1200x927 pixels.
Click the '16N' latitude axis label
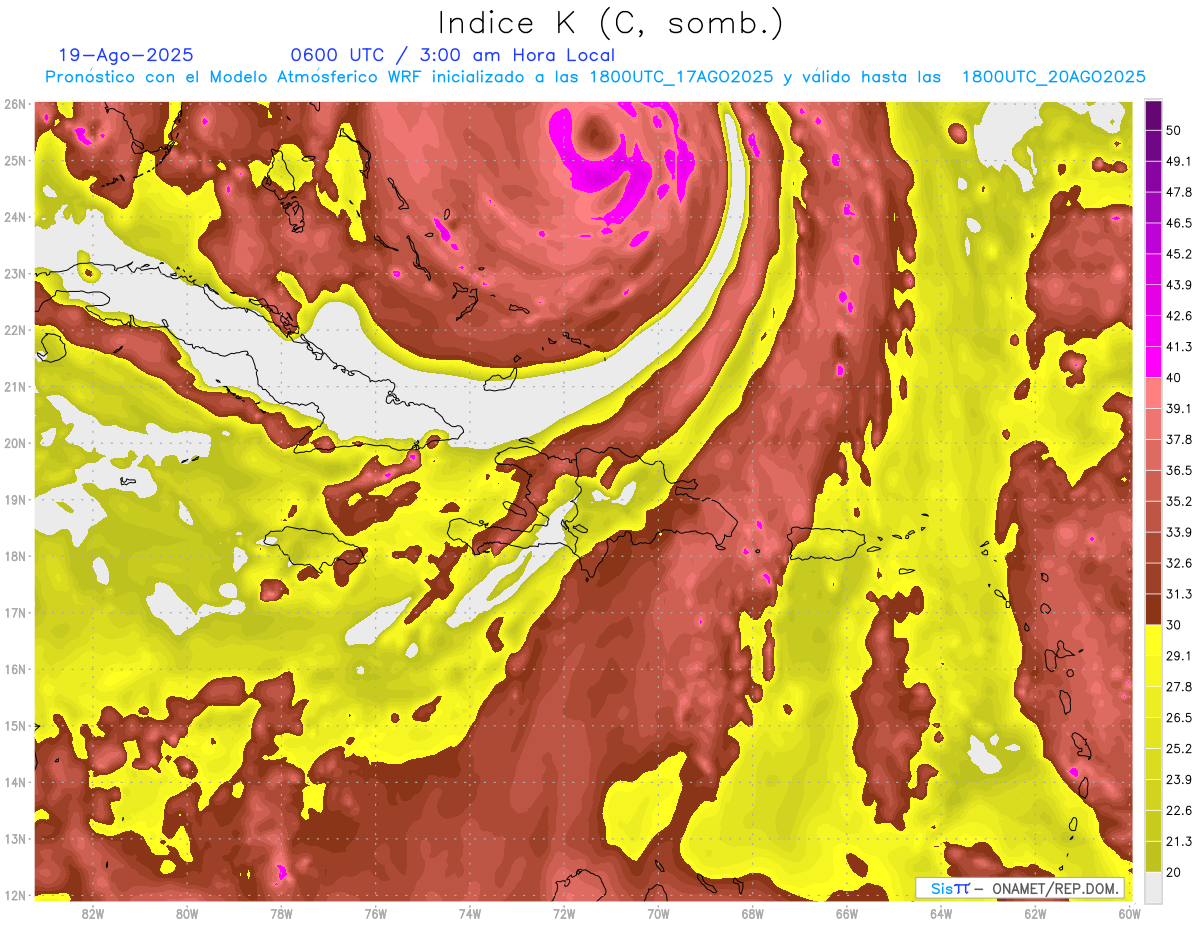14,669
